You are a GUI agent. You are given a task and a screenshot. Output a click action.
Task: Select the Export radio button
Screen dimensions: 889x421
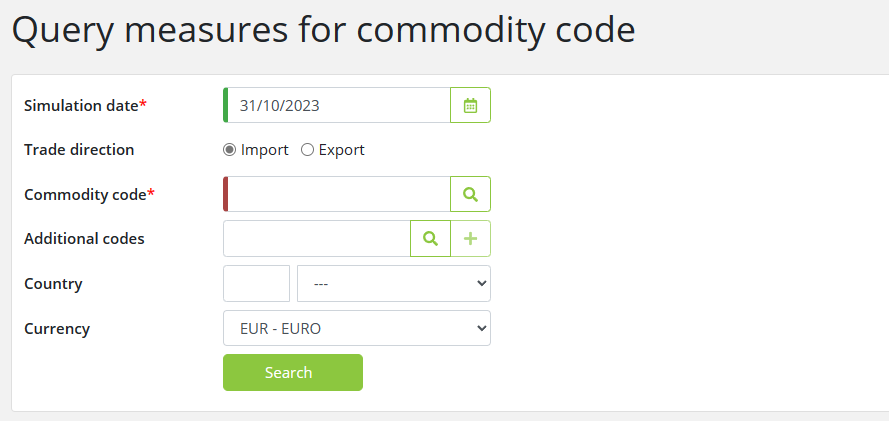click(308, 150)
